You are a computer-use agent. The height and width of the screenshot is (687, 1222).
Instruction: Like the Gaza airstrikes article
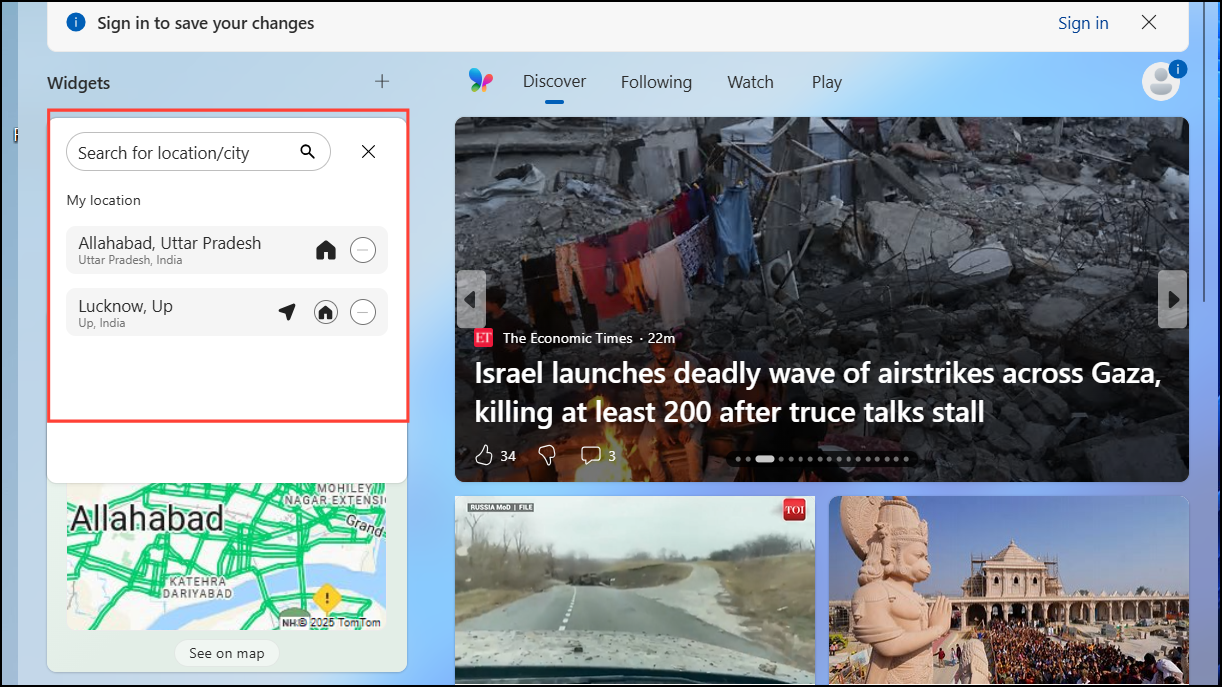coord(483,454)
